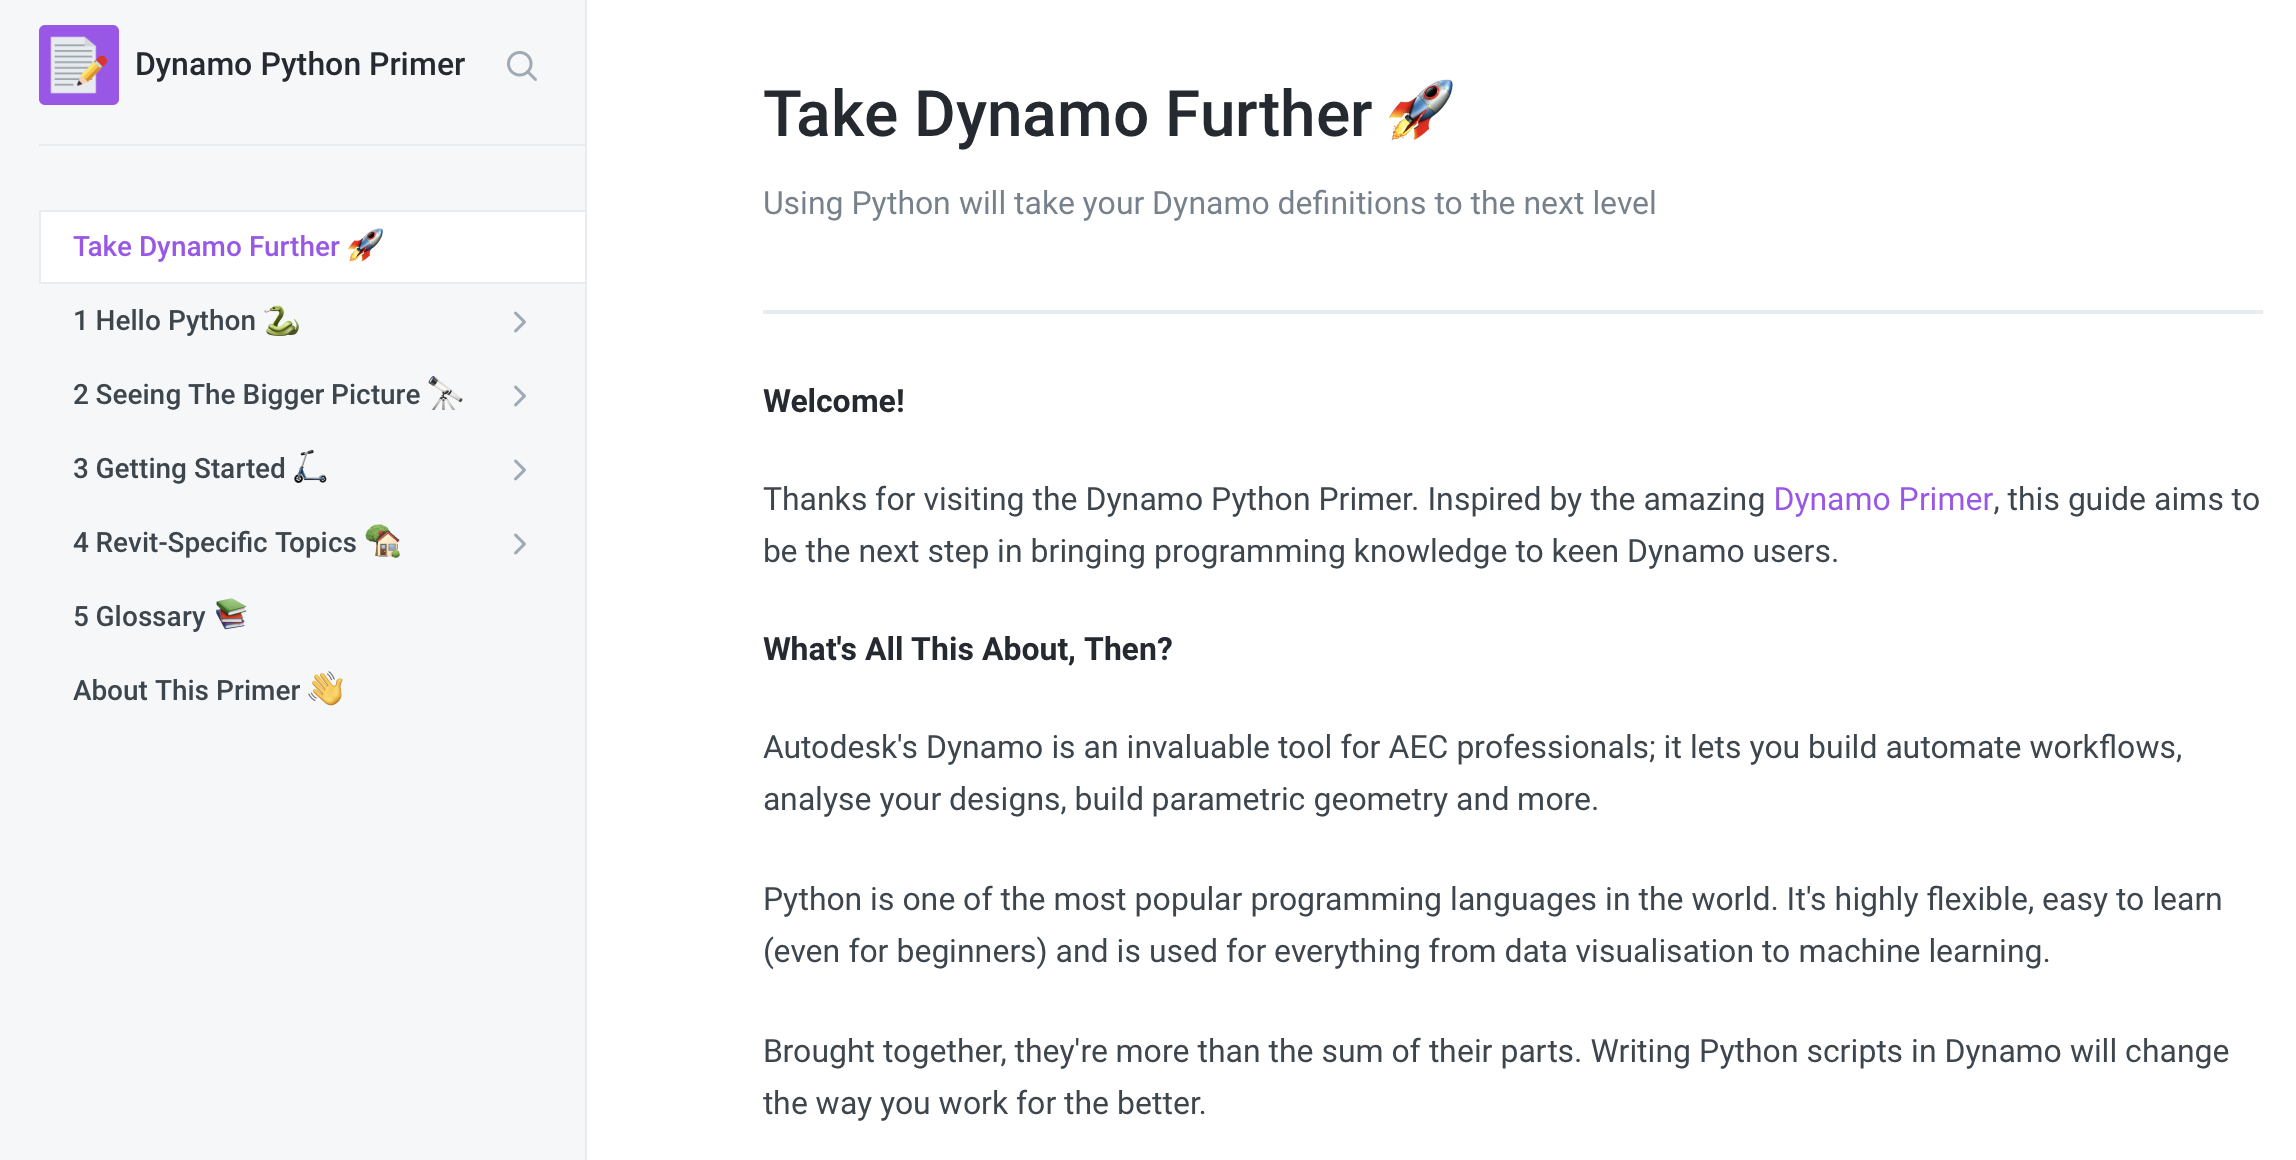Image resolution: width=2296 pixels, height=1160 pixels.
Task: Click the Welcome! heading text
Action: (833, 401)
